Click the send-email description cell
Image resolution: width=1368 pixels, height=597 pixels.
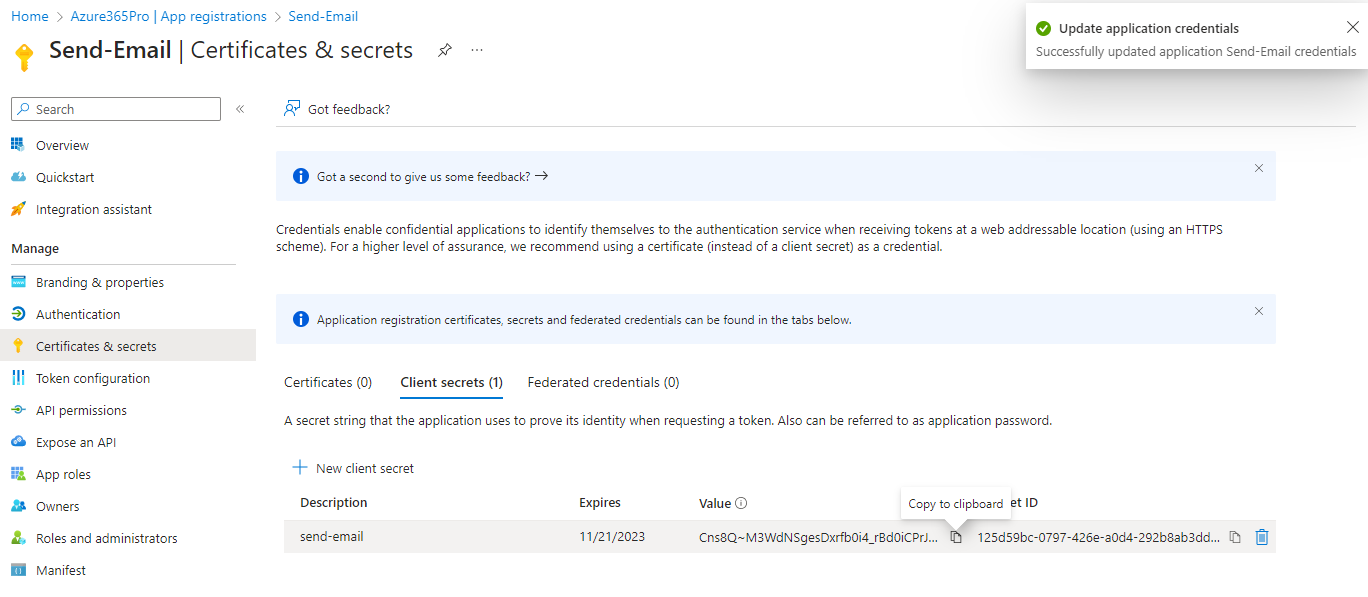pyautogui.click(x=332, y=536)
